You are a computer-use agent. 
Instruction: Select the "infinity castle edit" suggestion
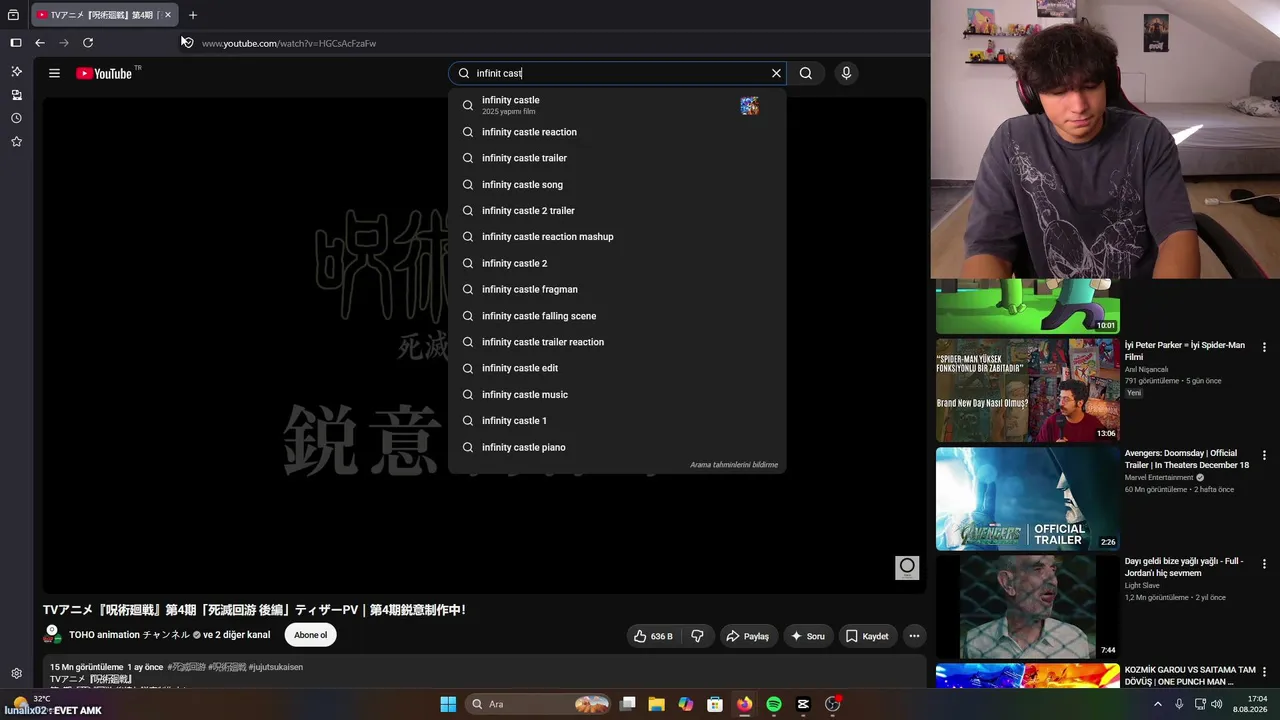pyautogui.click(x=617, y=368)
